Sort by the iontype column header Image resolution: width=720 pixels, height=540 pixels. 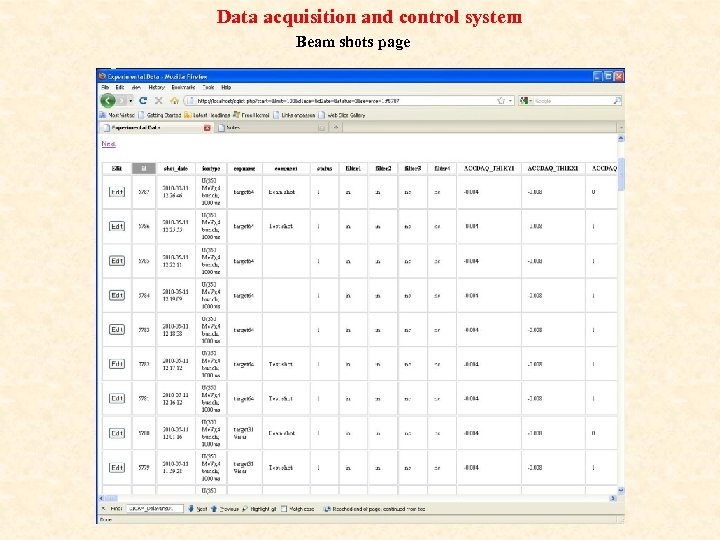[211, 169]
